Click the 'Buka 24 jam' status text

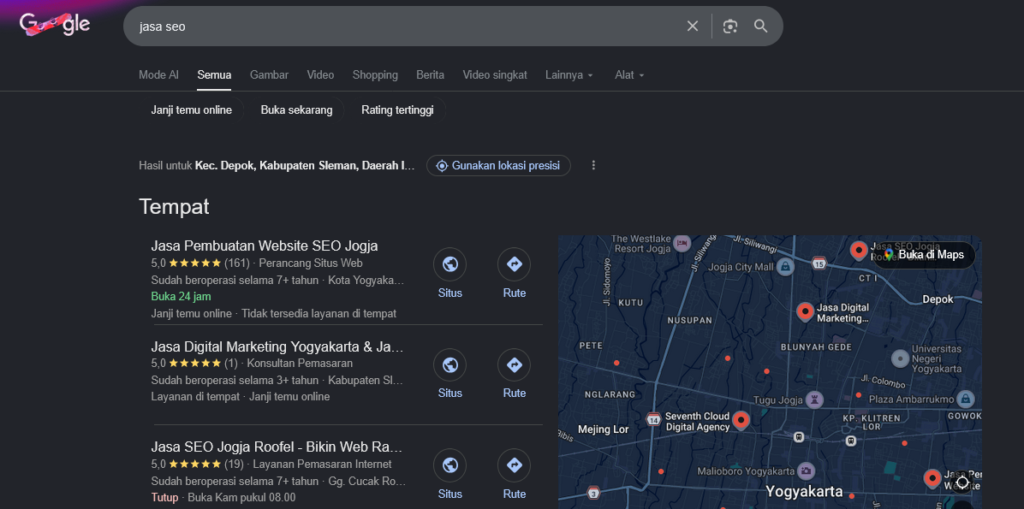pyautogui.click(x=181, y=296)
